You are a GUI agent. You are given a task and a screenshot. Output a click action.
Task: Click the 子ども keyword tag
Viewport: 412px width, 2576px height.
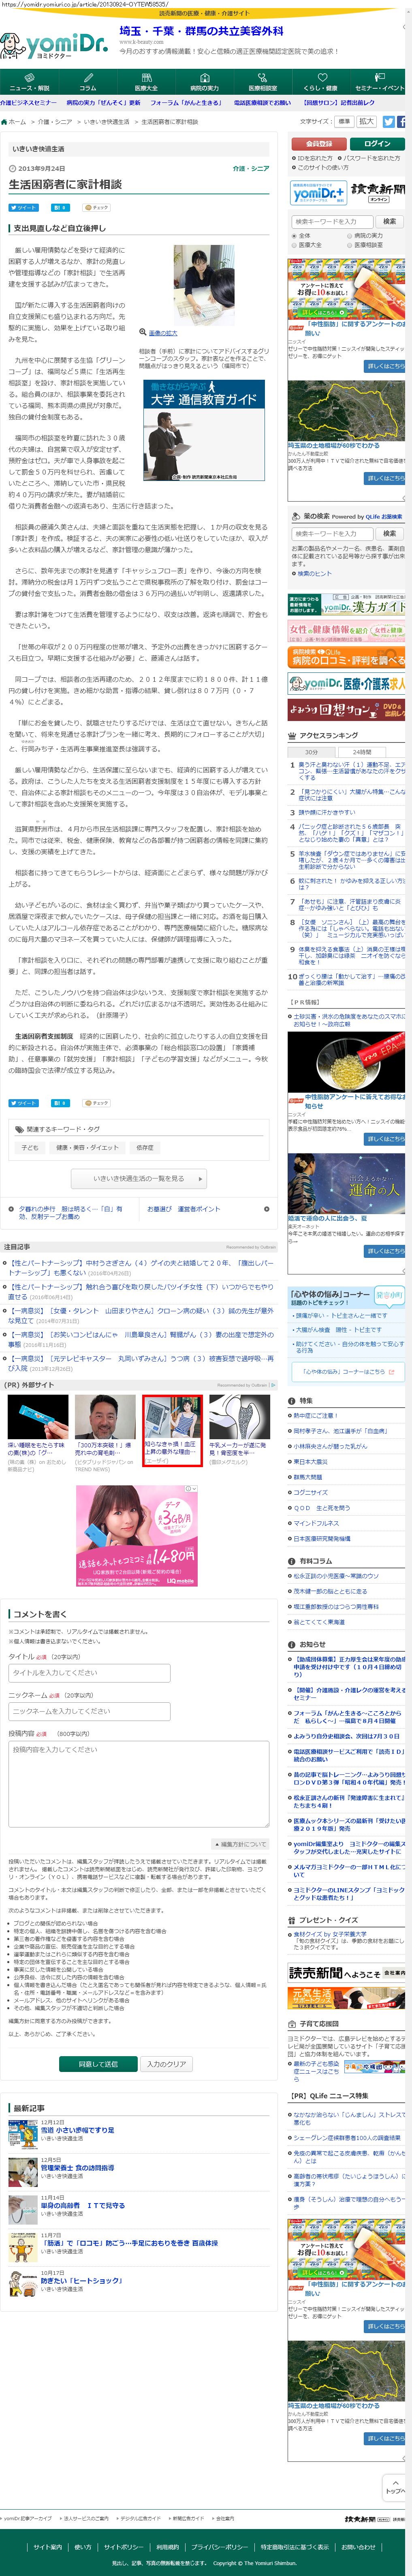[30, 1148]
